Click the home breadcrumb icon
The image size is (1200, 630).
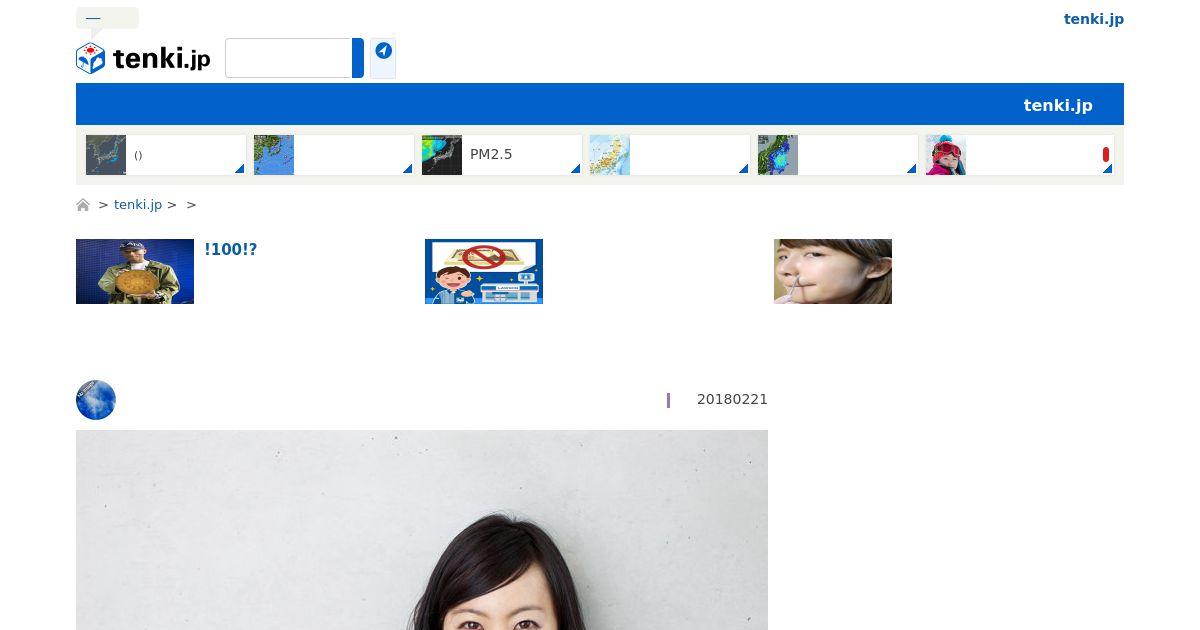[83, 205]
